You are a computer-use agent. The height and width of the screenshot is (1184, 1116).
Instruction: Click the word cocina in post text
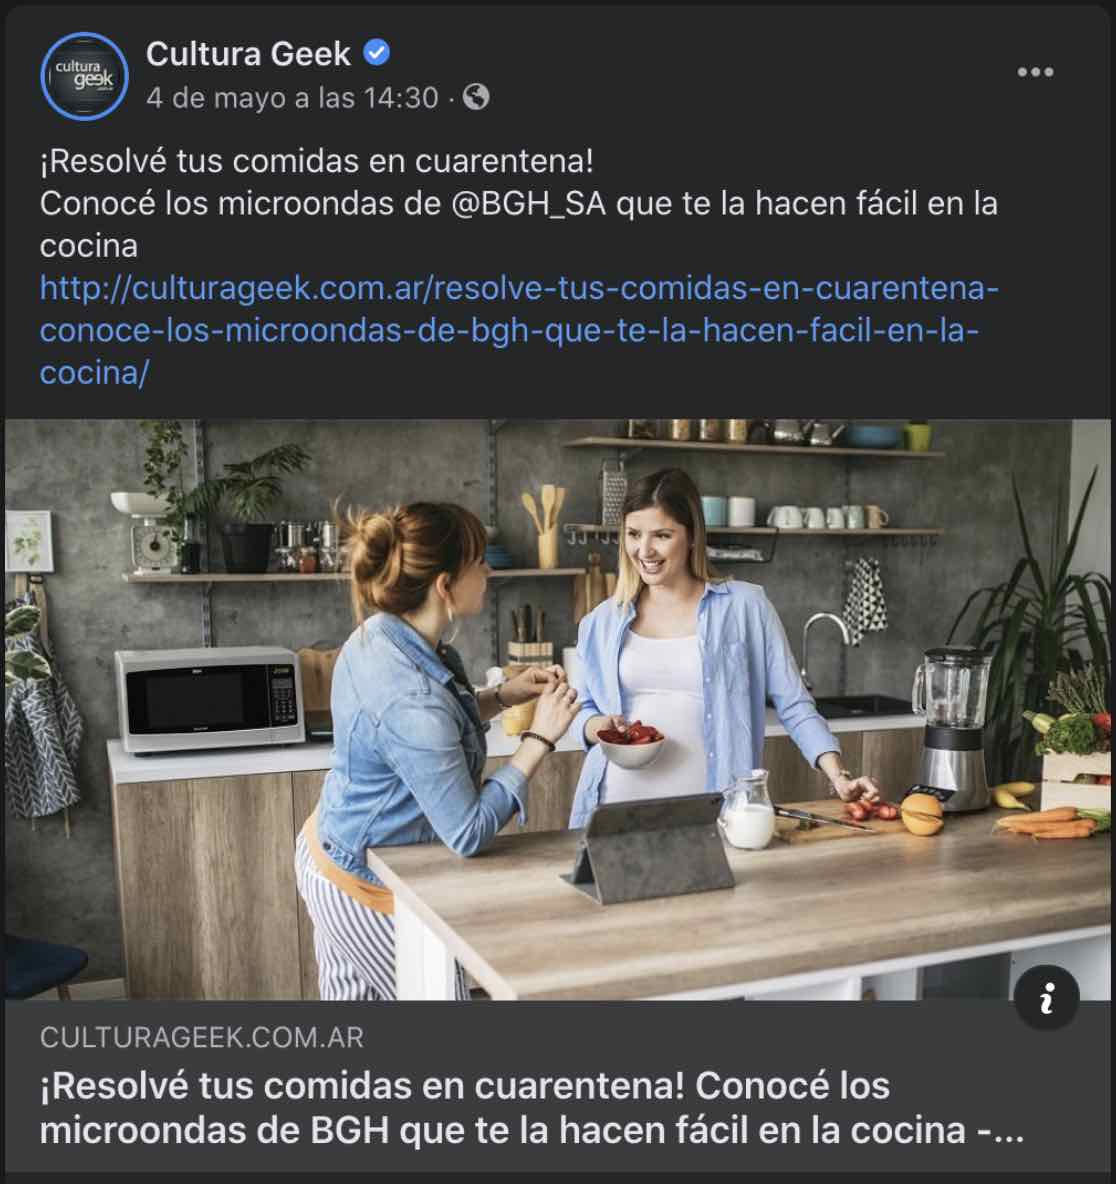point(88,246)
